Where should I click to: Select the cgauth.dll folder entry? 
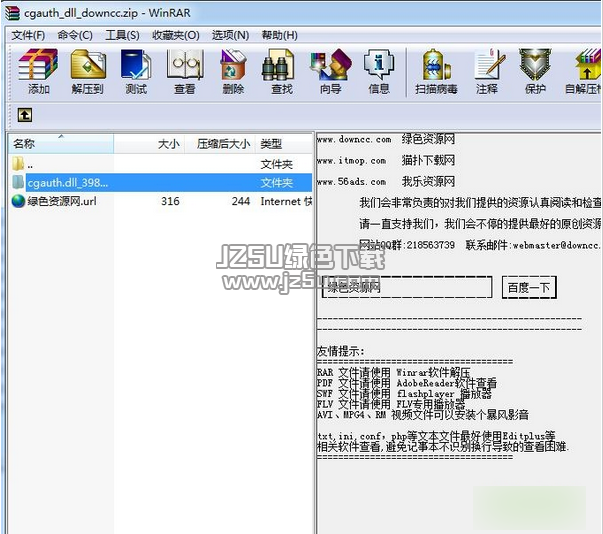pyautogui.click(x=66, y=182)
